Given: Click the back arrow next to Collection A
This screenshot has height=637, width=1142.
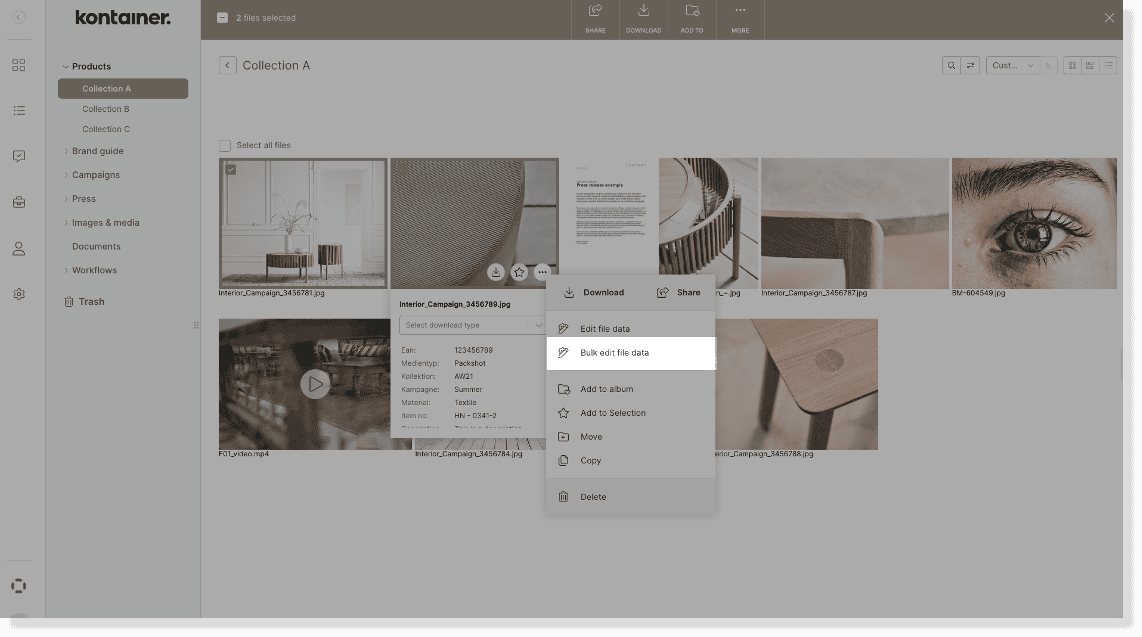Looking at the screenshot, I should pos(227,64).
